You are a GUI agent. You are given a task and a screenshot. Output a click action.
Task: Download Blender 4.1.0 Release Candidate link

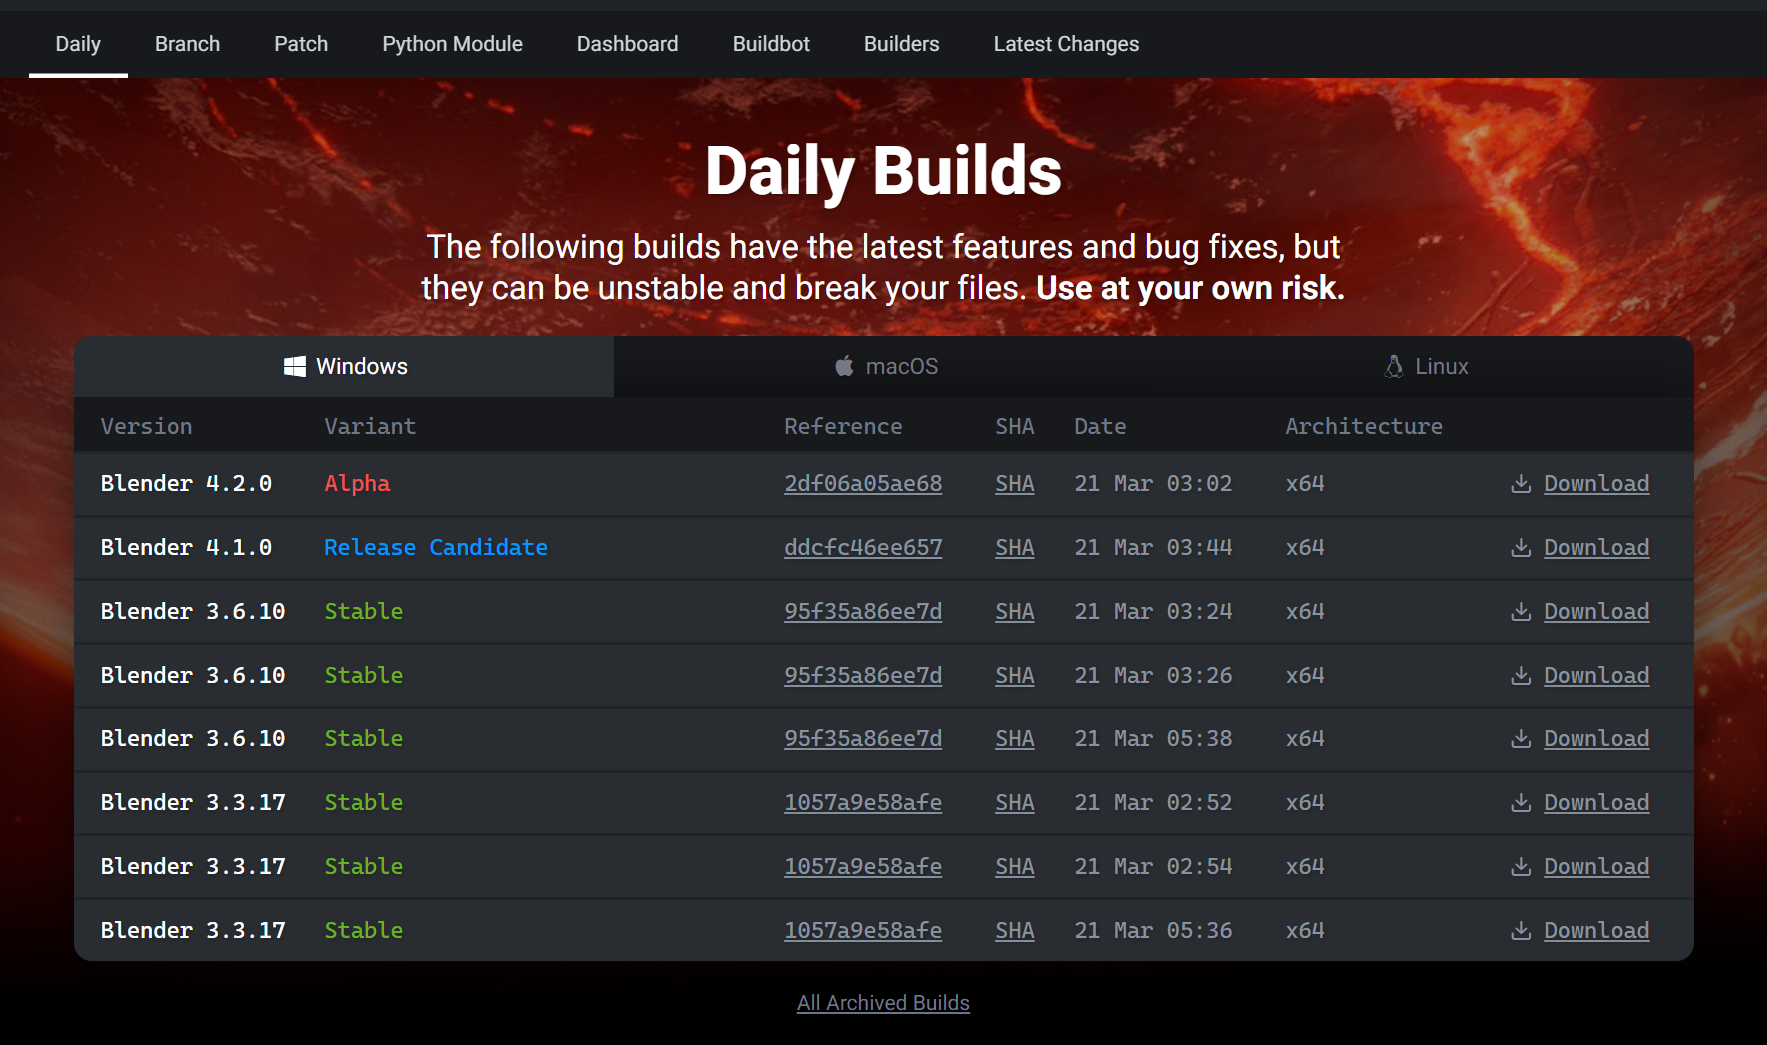(1596, 548)
